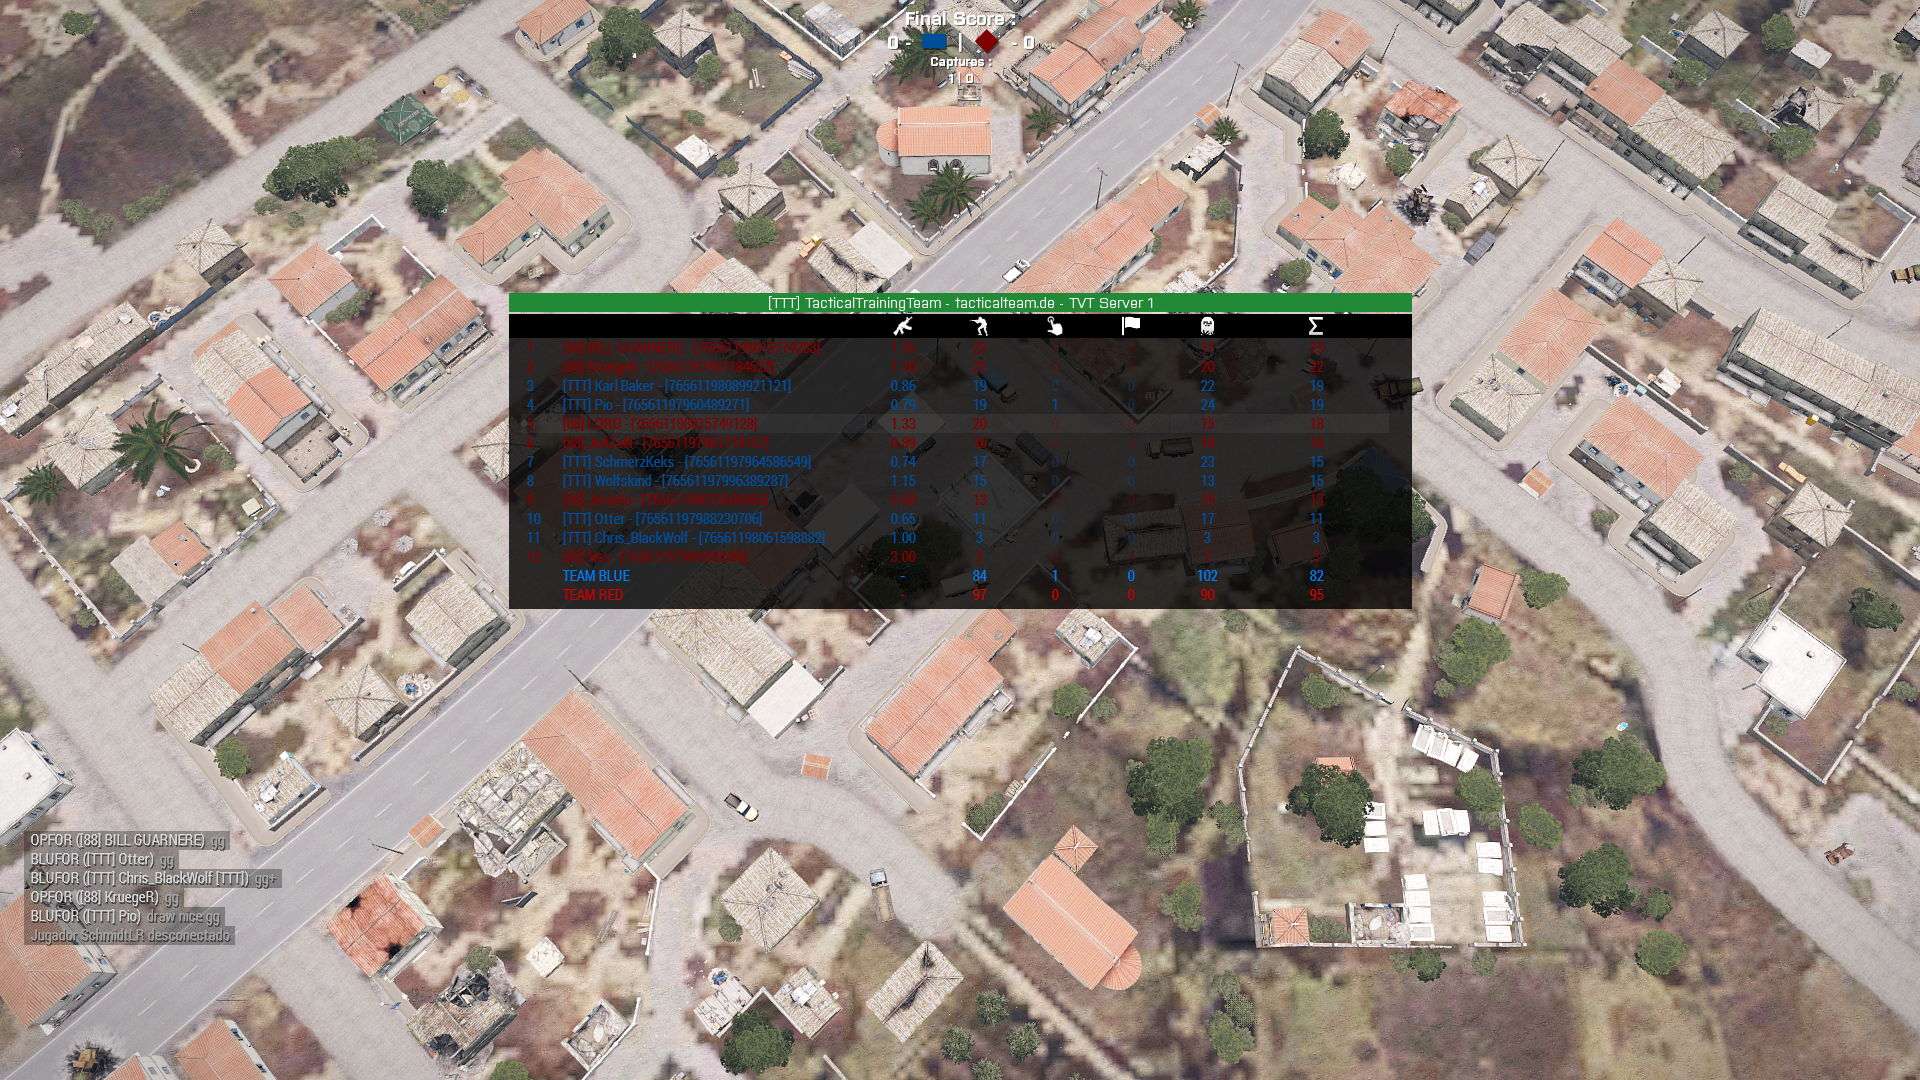Select player row [TTT] Otter
Screen dimensions: 1920x1080
(960, 519)
